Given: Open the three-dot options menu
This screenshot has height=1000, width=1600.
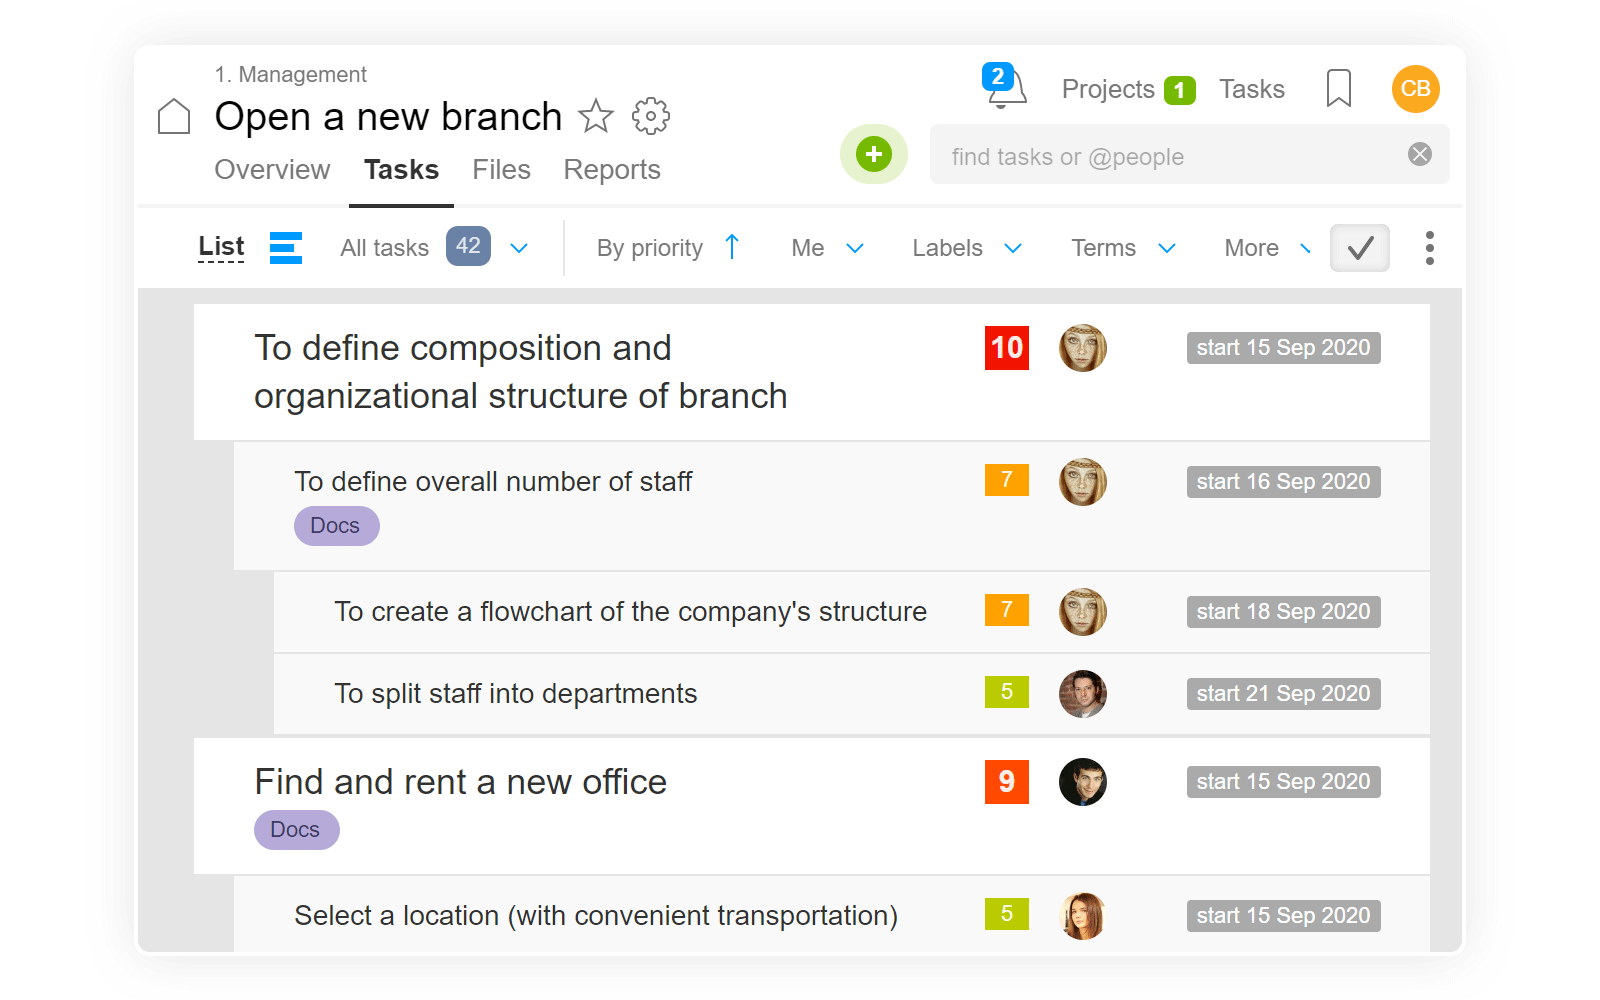Looking at the screenshot, I should [x=1429, y=248].
